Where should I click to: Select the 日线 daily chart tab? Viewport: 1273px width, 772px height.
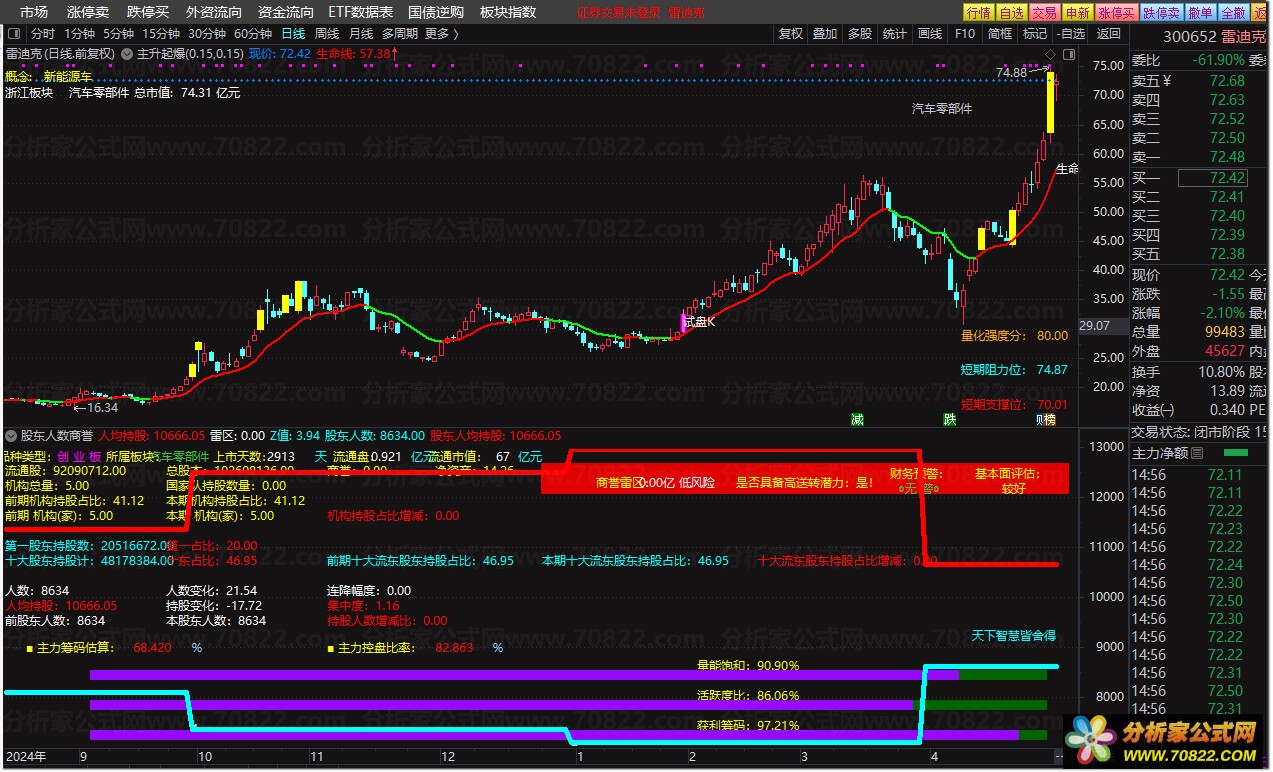click(x=293, y=33)
